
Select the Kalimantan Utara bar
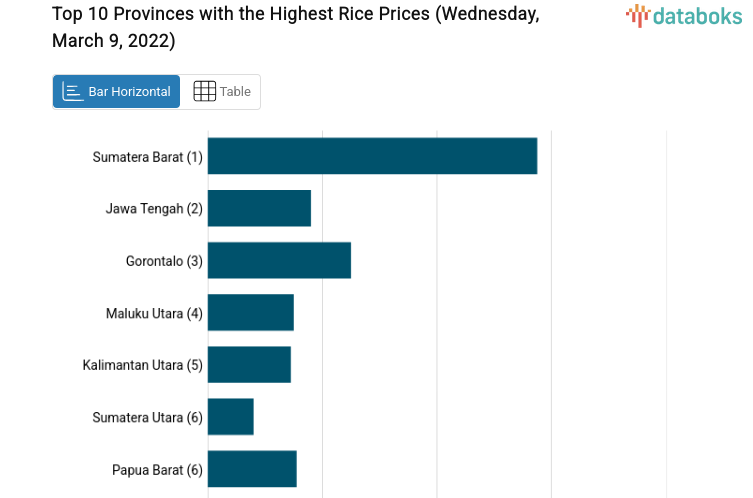point(249,364)
